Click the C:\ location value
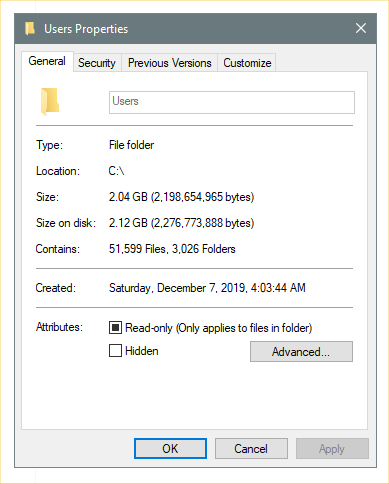 click(x=116, y=171)
